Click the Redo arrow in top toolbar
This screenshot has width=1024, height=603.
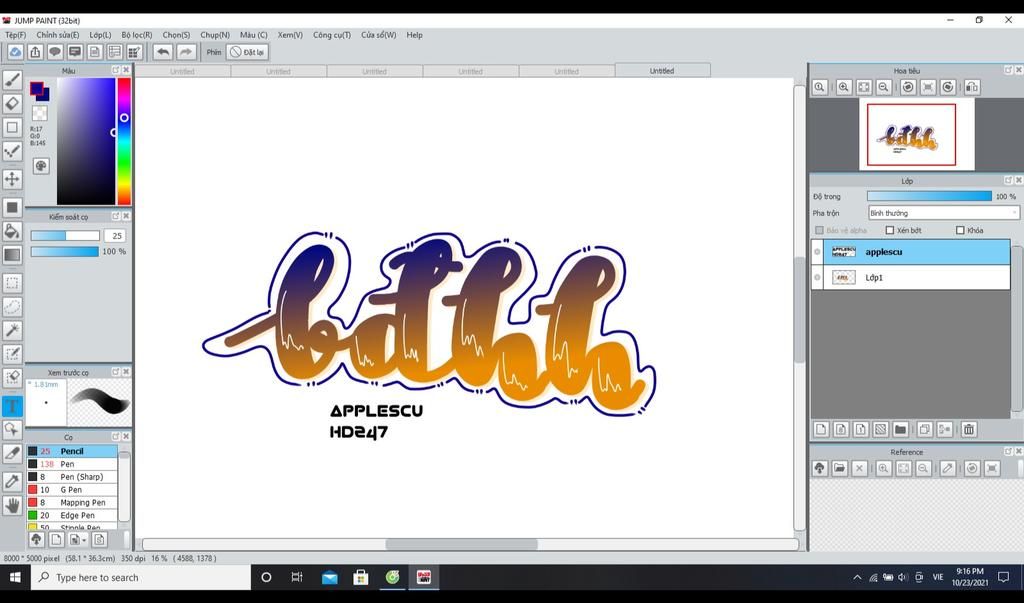pyautogui.click(x=186, y=52)
